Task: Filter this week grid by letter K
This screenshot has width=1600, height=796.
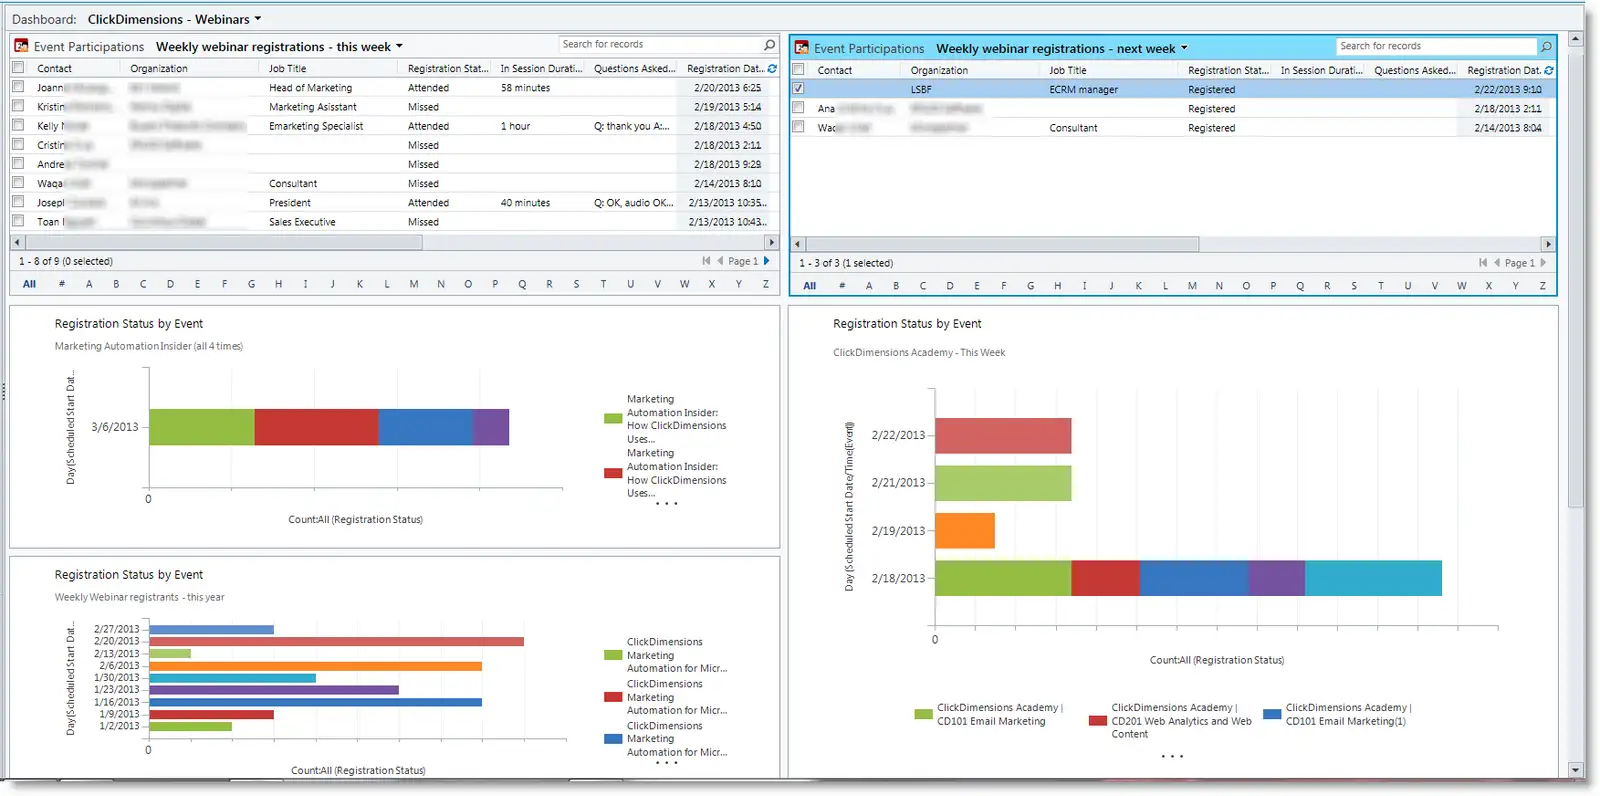Action: pos(360,284)
